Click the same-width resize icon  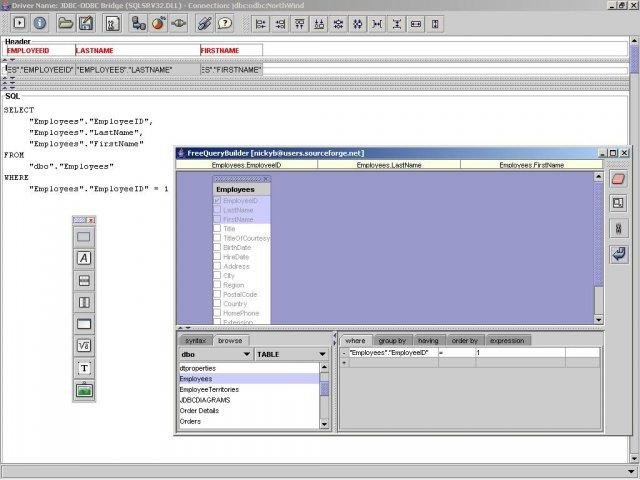click(416, 24)
